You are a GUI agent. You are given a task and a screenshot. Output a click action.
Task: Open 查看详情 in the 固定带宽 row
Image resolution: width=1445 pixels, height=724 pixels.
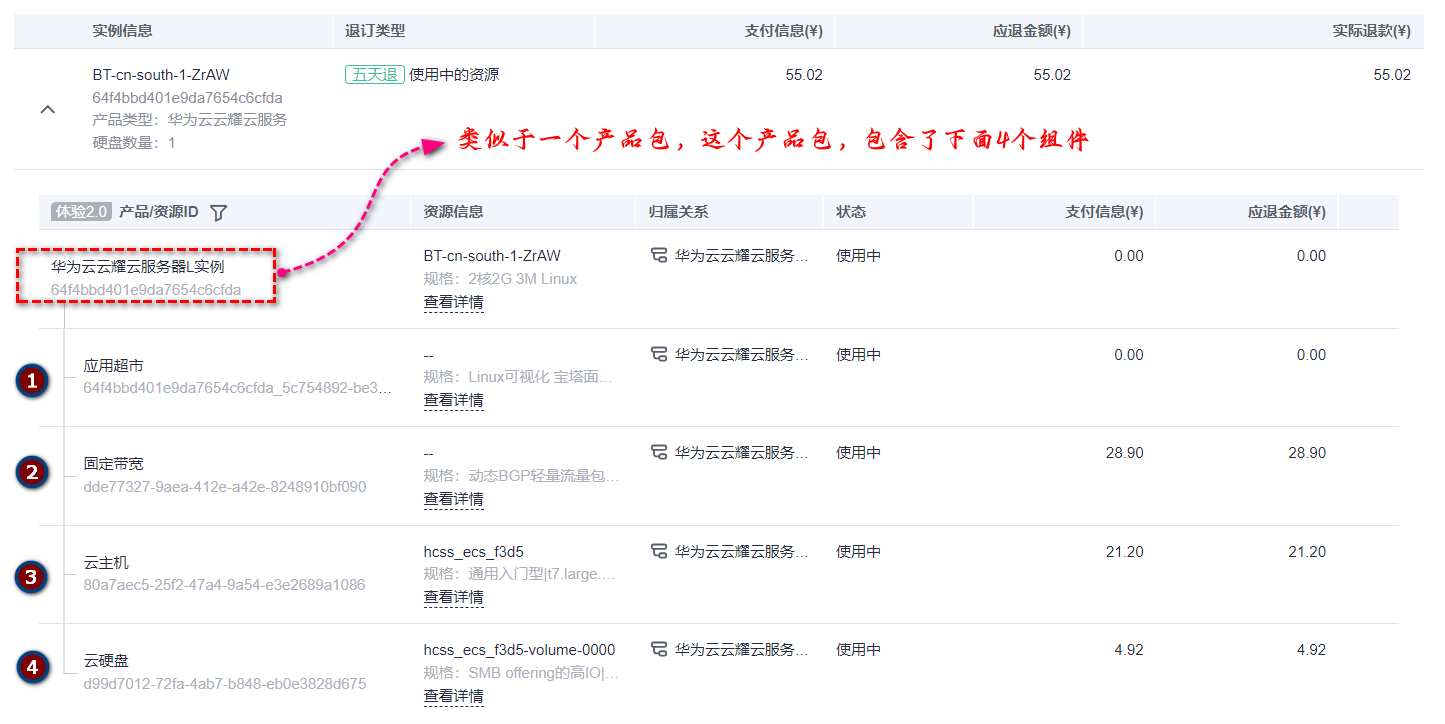click(454, 498)
